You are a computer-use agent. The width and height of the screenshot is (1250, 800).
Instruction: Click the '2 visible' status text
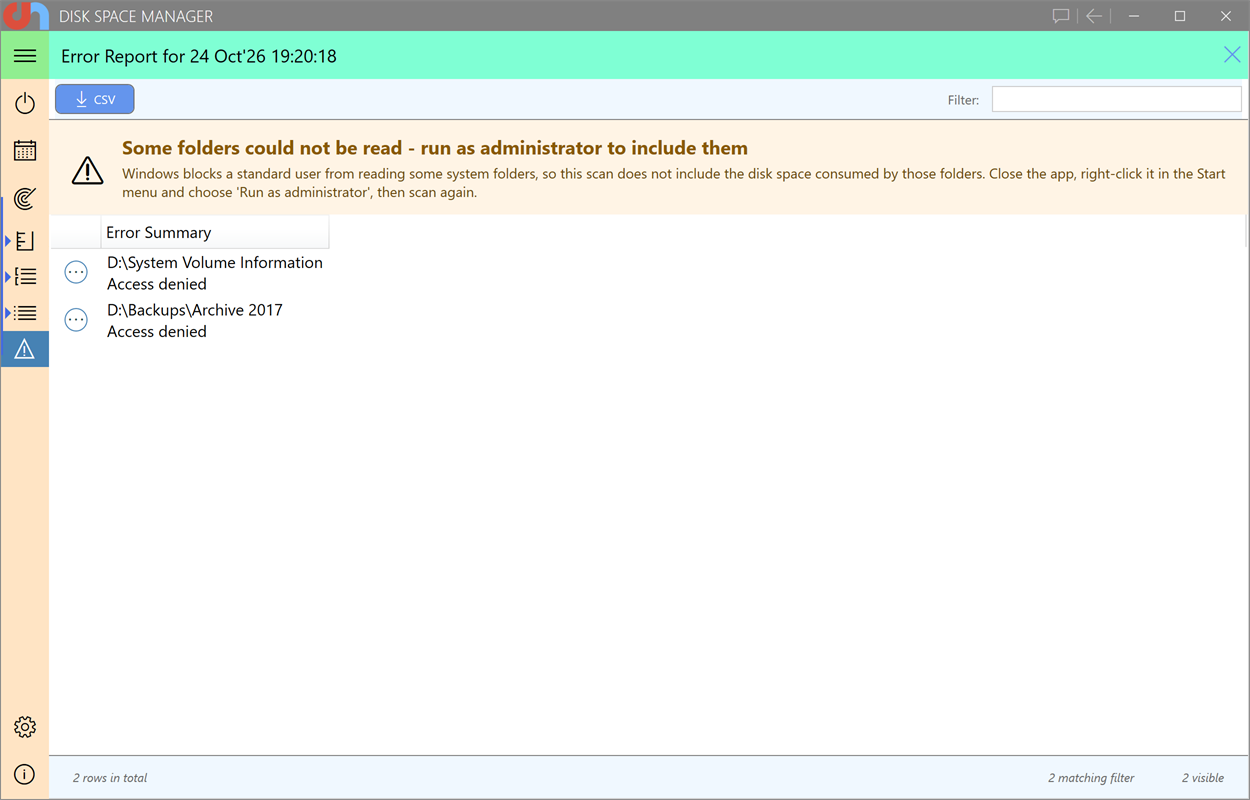(1203, 778)
